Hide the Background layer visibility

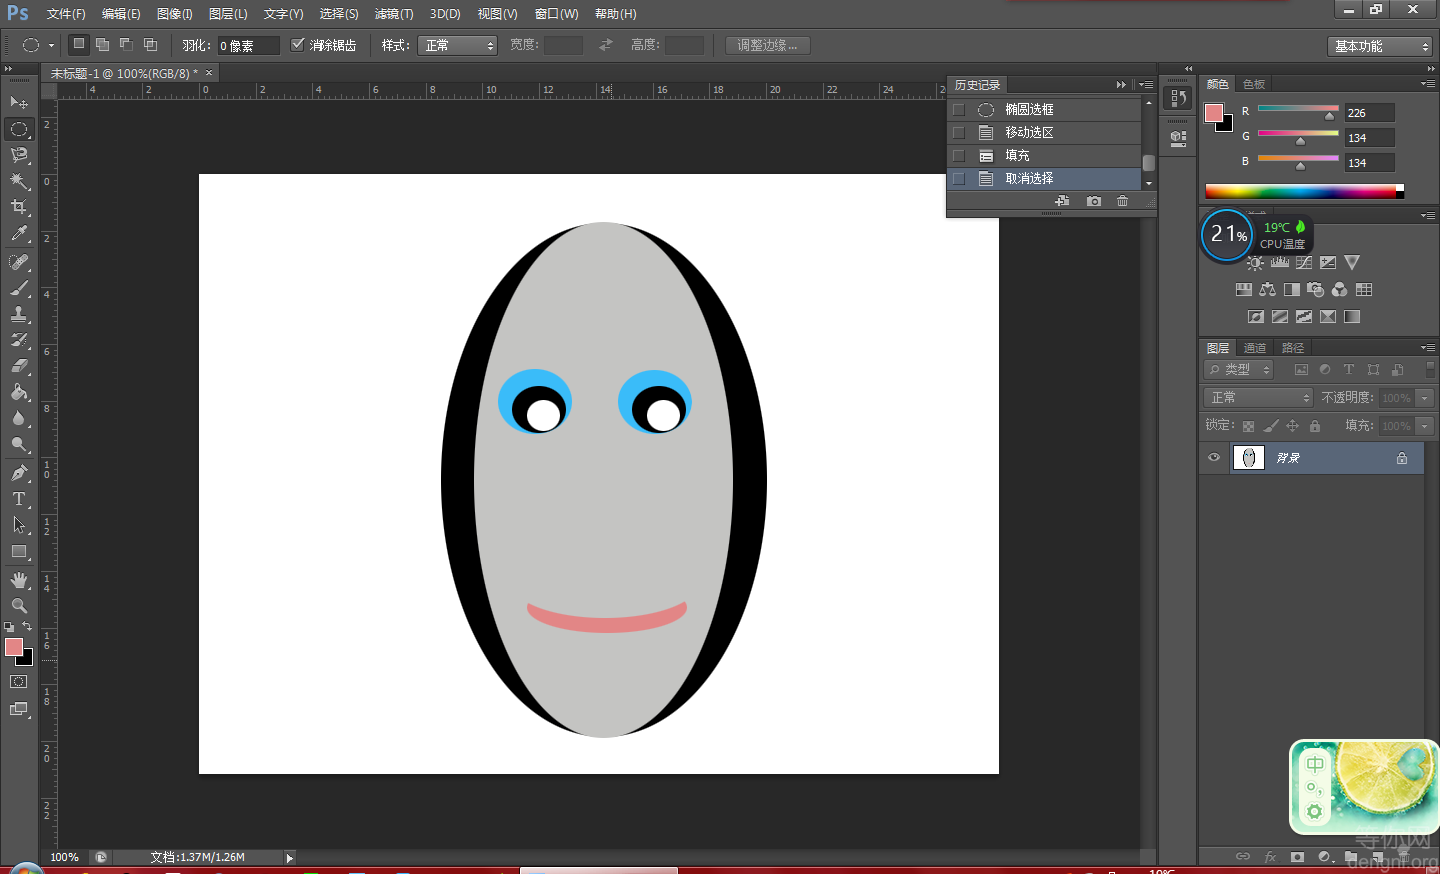click(1214, 458)
